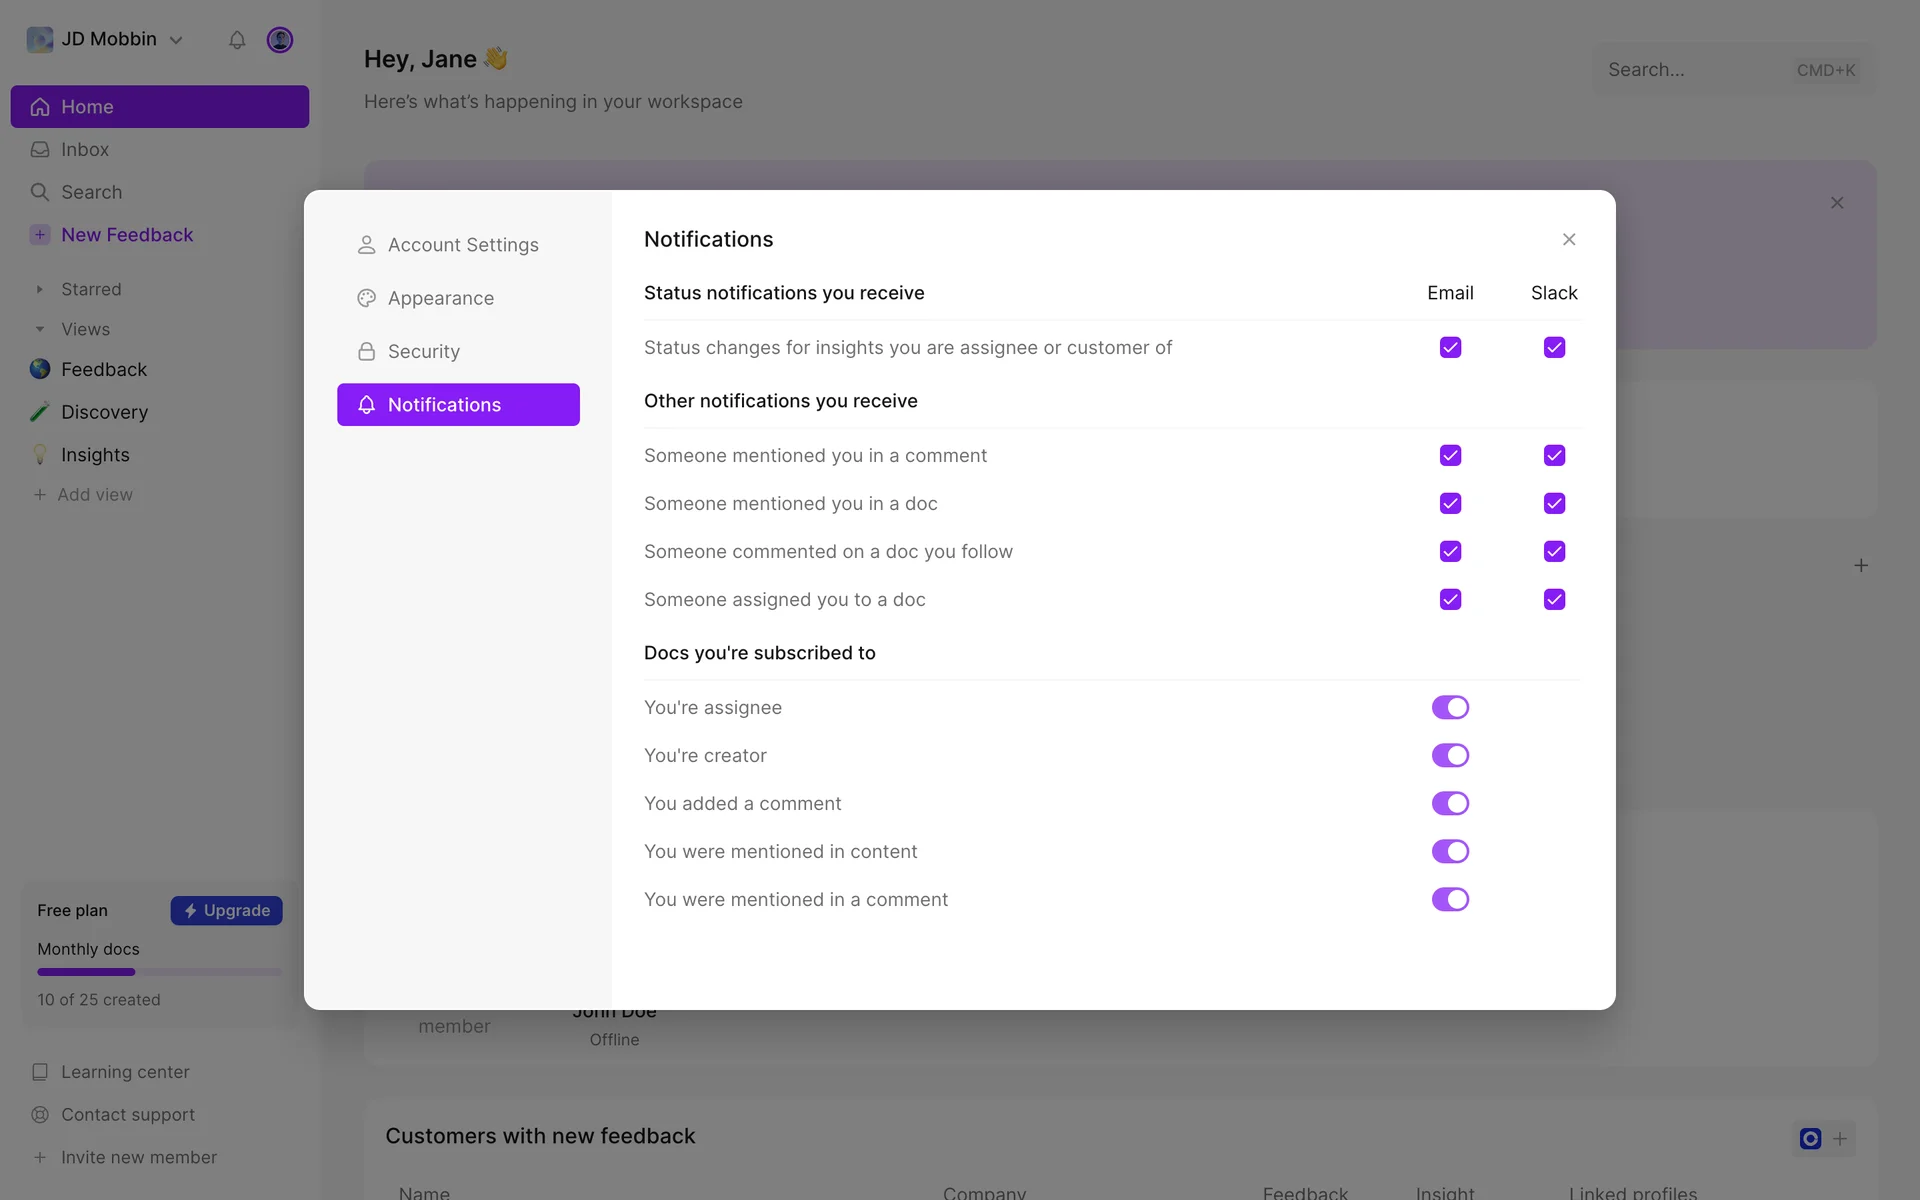Turn off You were mentioned in content toggle
This screenshot has height=1200, width=1920.
tap(1450, 851)
